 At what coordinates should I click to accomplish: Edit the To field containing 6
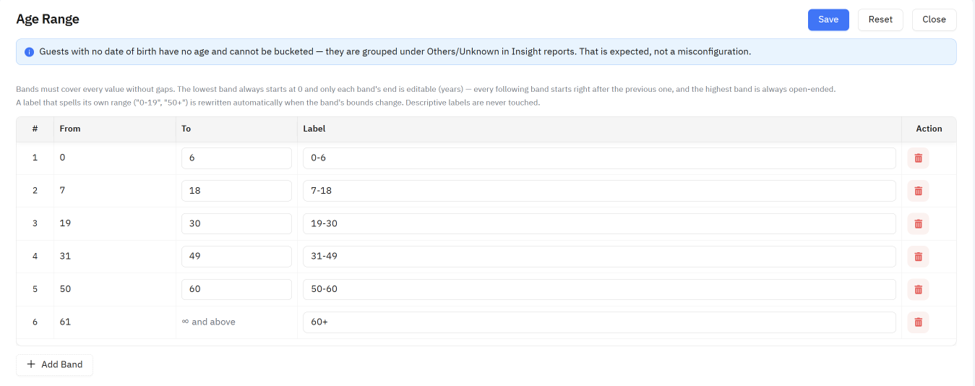point(236,158)
